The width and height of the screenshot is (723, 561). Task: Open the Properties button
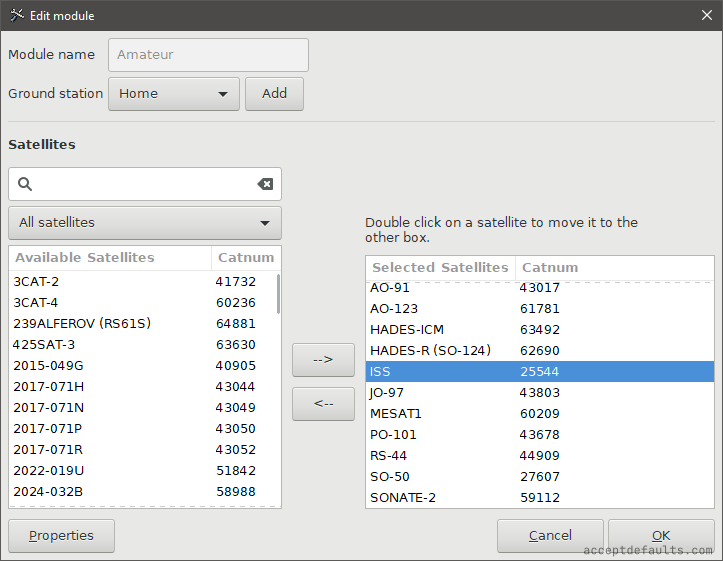click(61, 536)
